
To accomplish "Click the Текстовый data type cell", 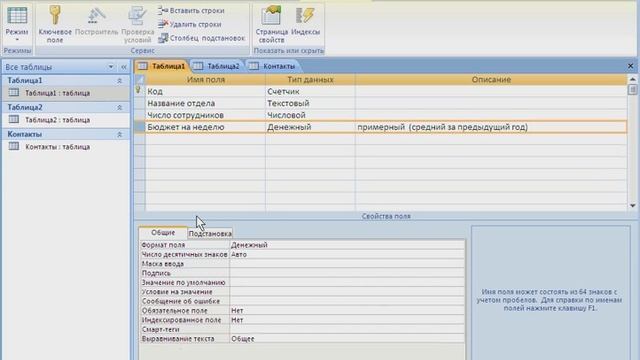I will click(x=310, y=103).
